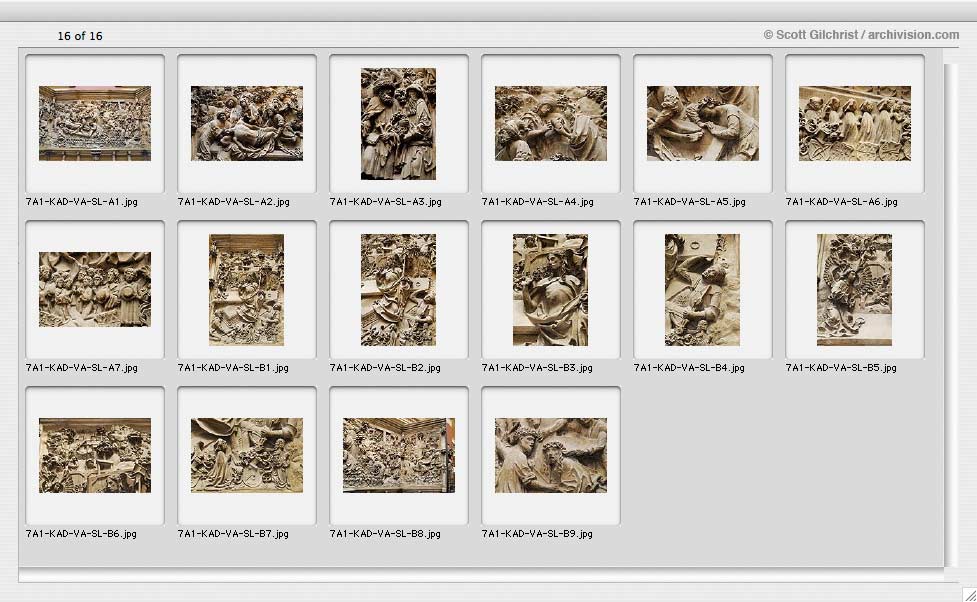Click the filename text 7A1-KAD-VA-SL-B2.jpg
This screenshot has width=977, height=602.
[385, 368]
